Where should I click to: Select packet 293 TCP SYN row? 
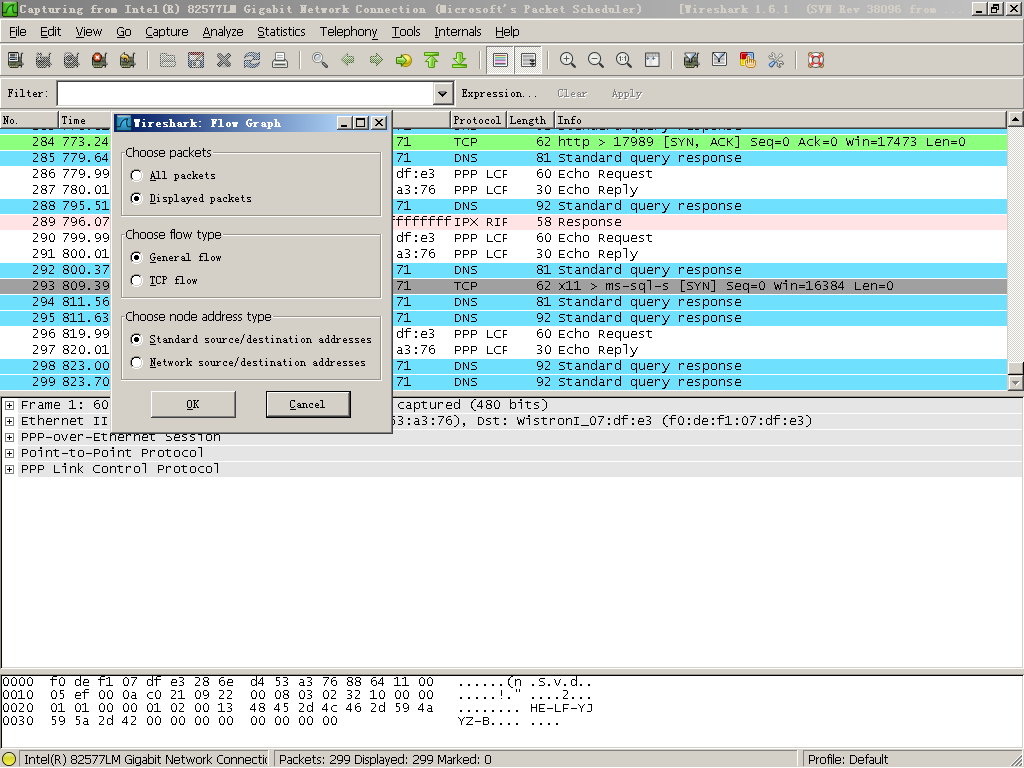[503, 286]
